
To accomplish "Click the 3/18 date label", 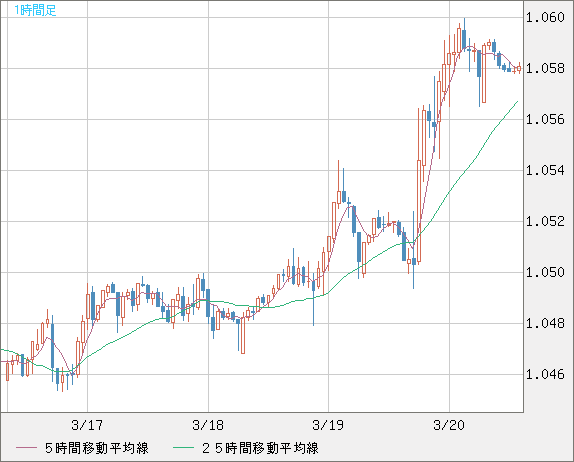I will (x=208, y=425).
